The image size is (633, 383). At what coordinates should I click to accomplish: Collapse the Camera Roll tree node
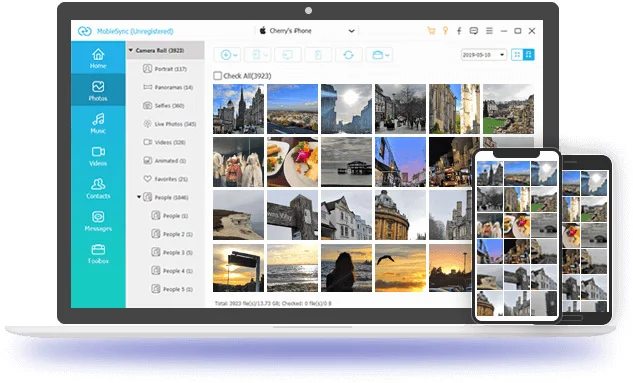(x=131, y=50)
